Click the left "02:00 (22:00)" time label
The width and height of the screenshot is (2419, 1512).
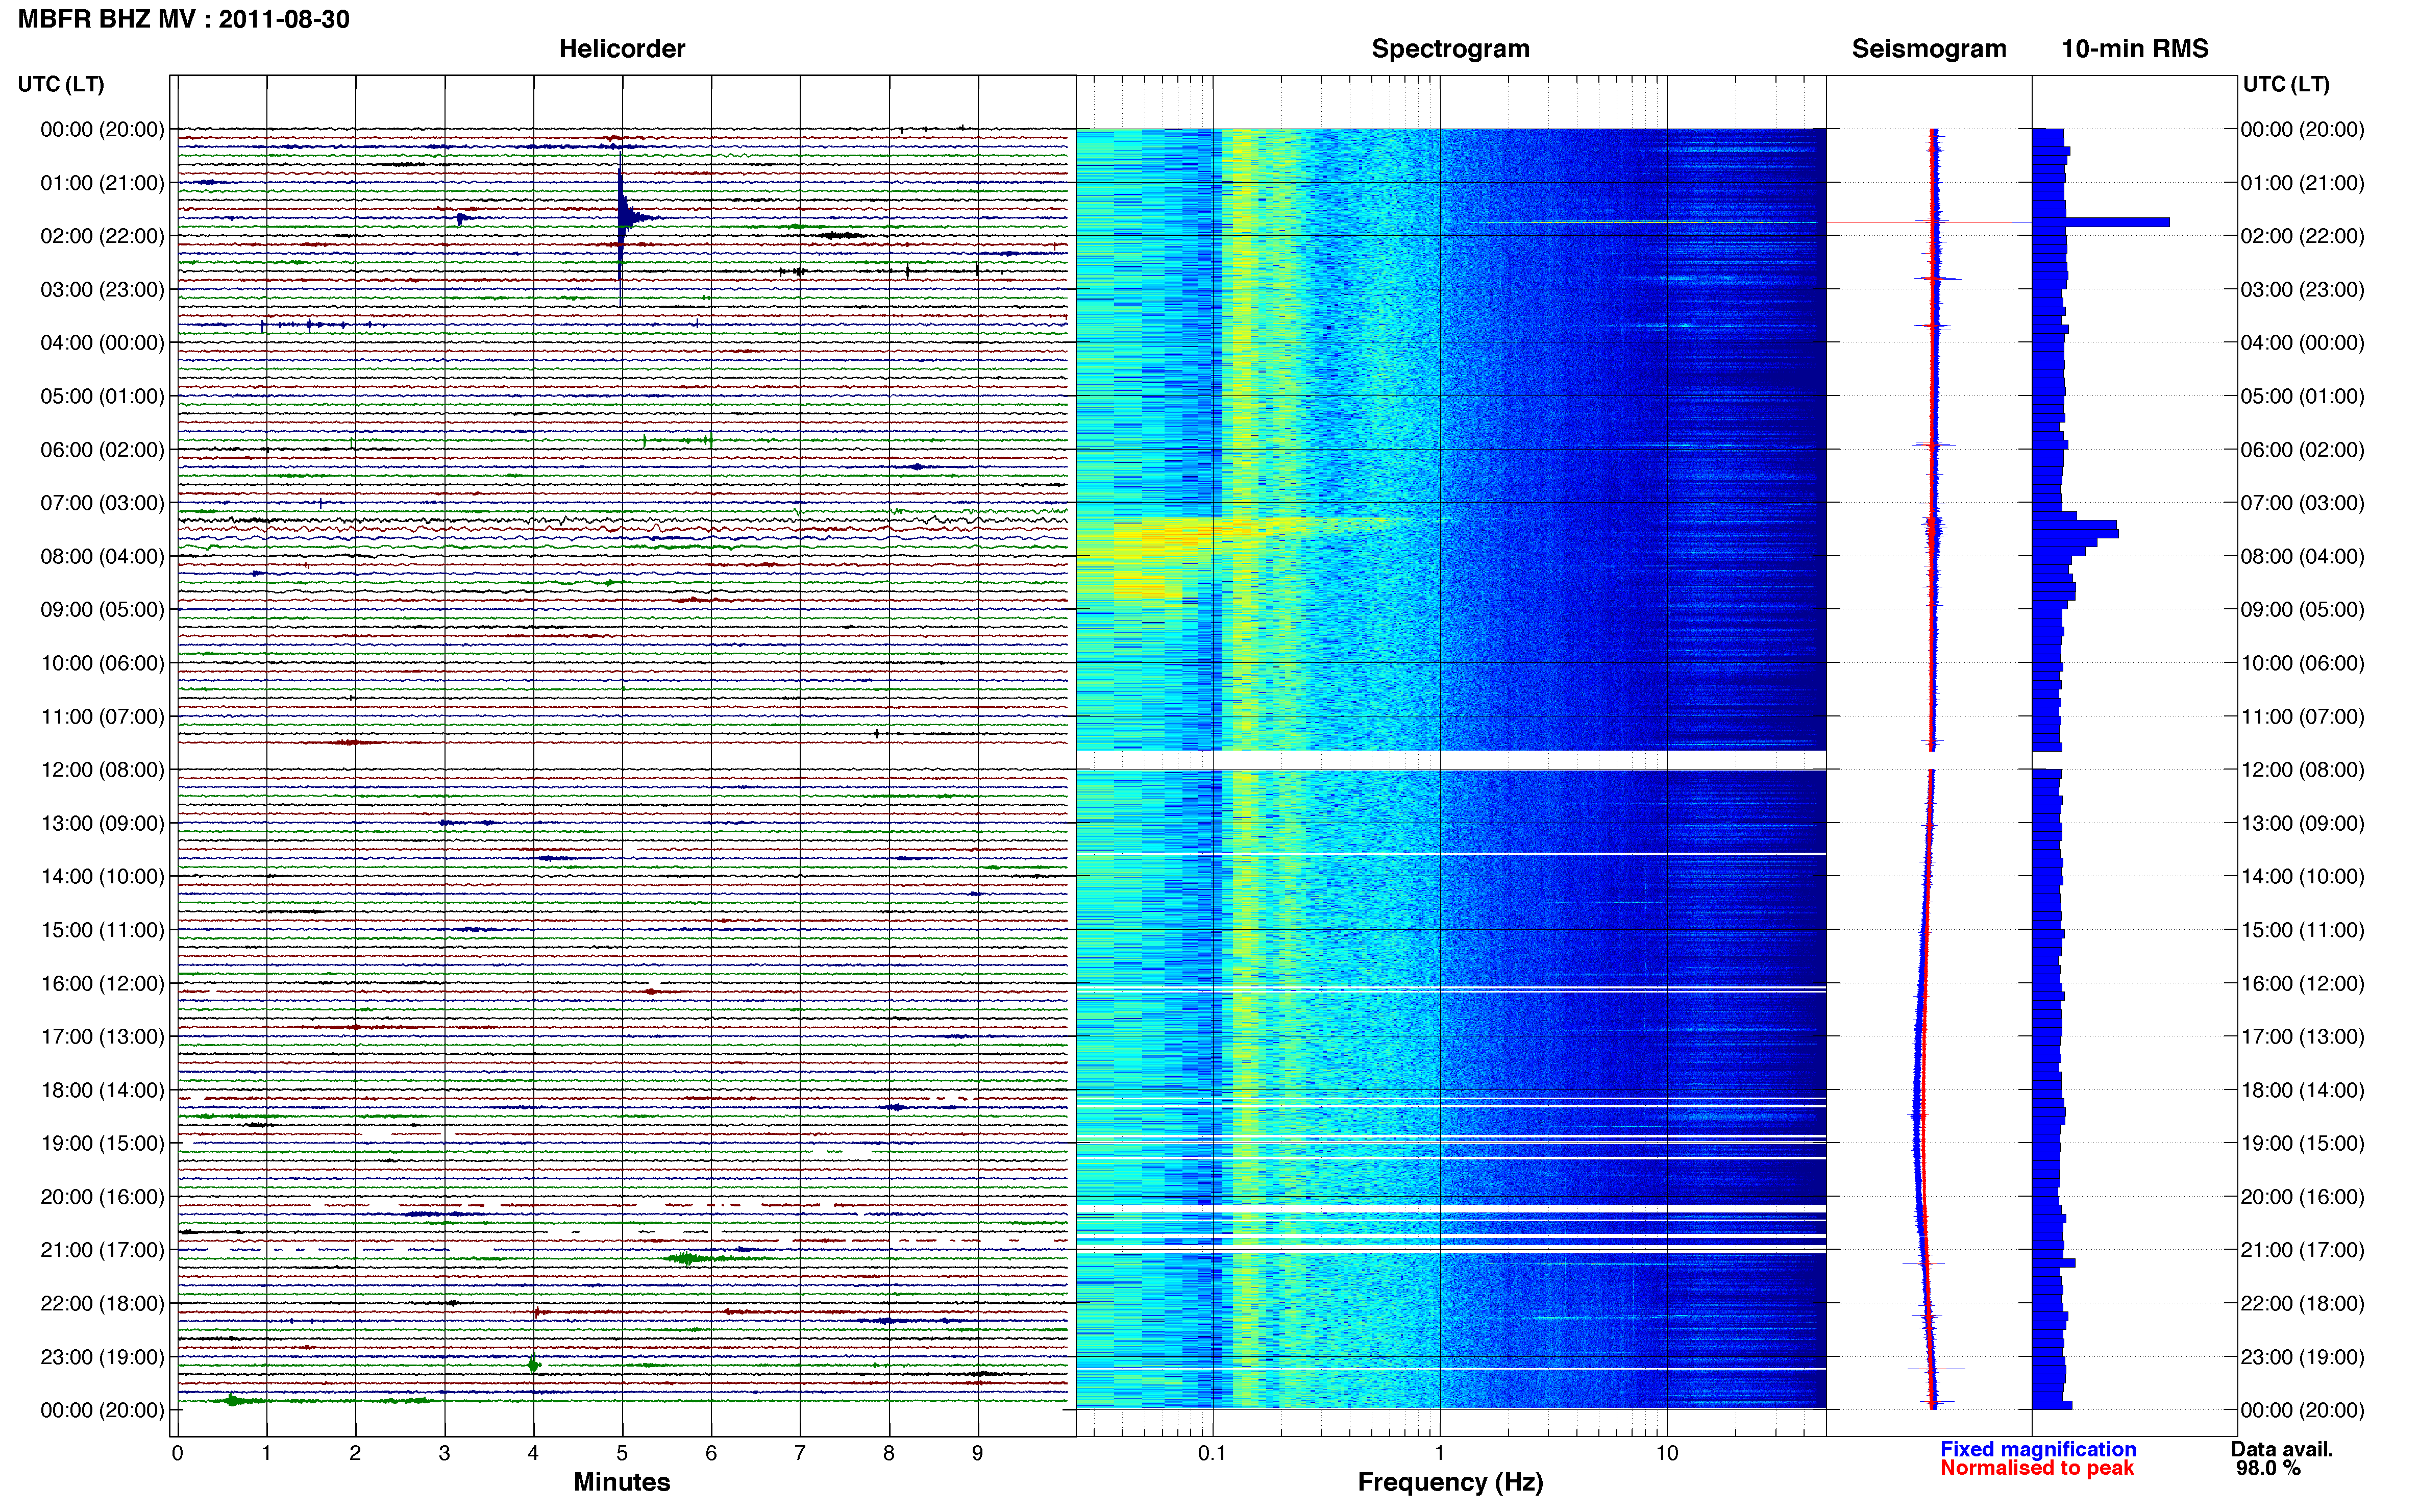[102, 236]
